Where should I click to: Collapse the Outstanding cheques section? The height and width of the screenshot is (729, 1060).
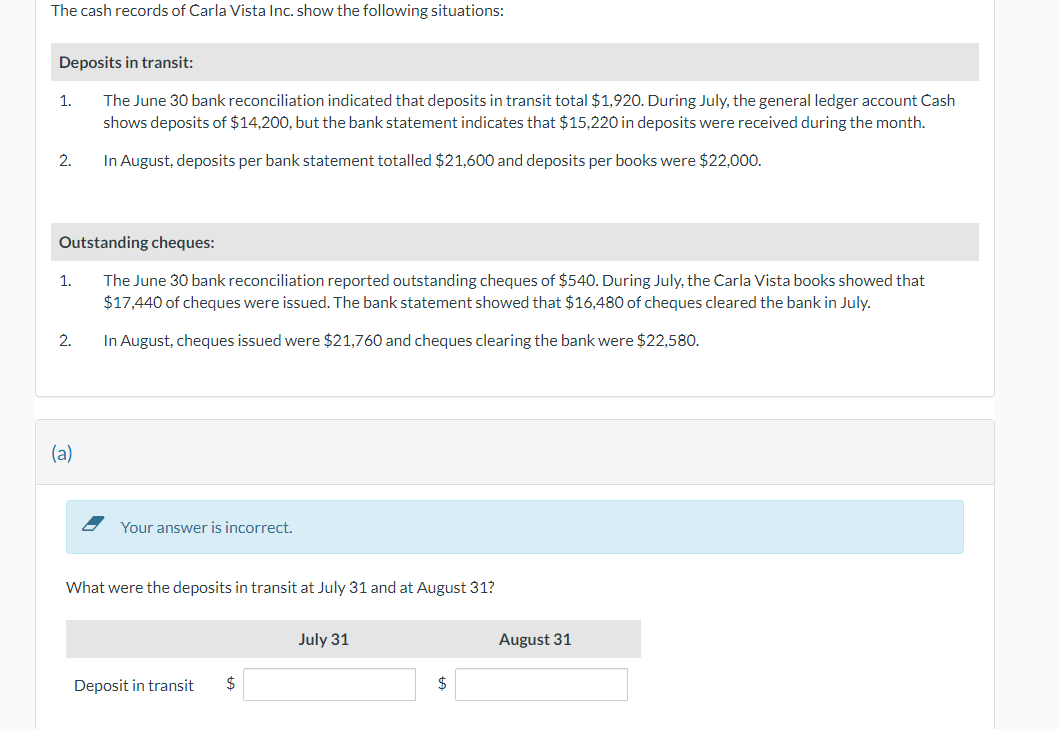pos(135,242)
